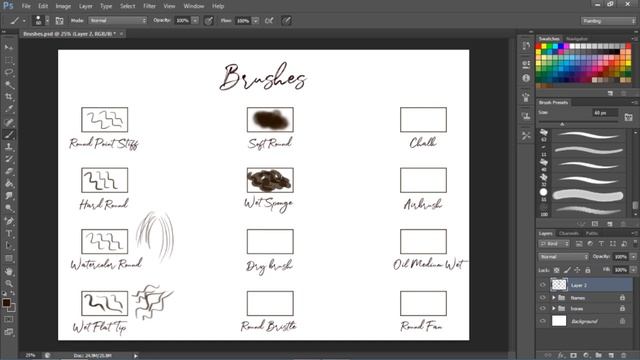Create a new swatch in Swatches panel
Screen dimensions: 640x360
pos(610,93)
